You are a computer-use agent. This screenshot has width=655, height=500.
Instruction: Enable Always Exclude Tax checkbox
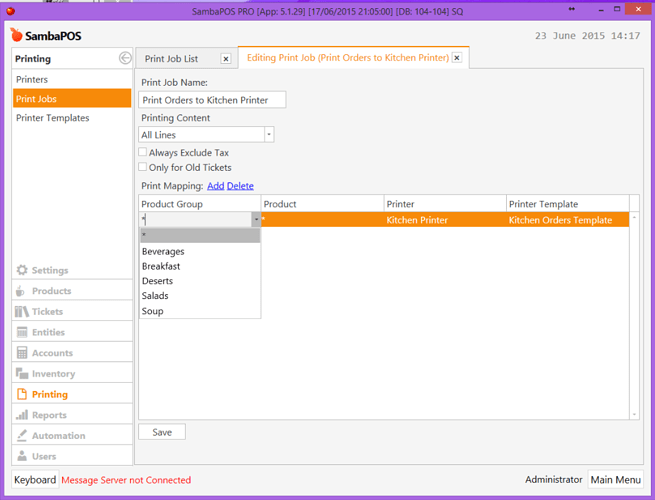pyautogui.click(x=142, y=152)
